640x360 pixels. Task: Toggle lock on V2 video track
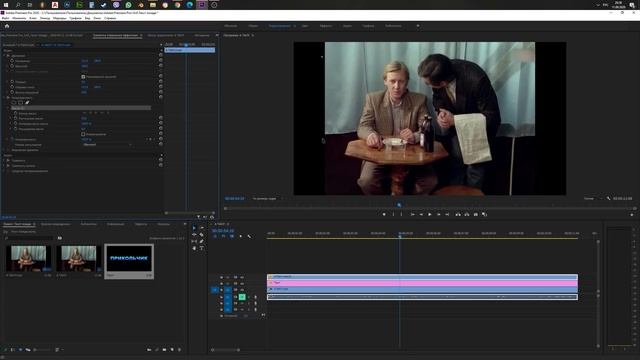(x=221, y=284)
